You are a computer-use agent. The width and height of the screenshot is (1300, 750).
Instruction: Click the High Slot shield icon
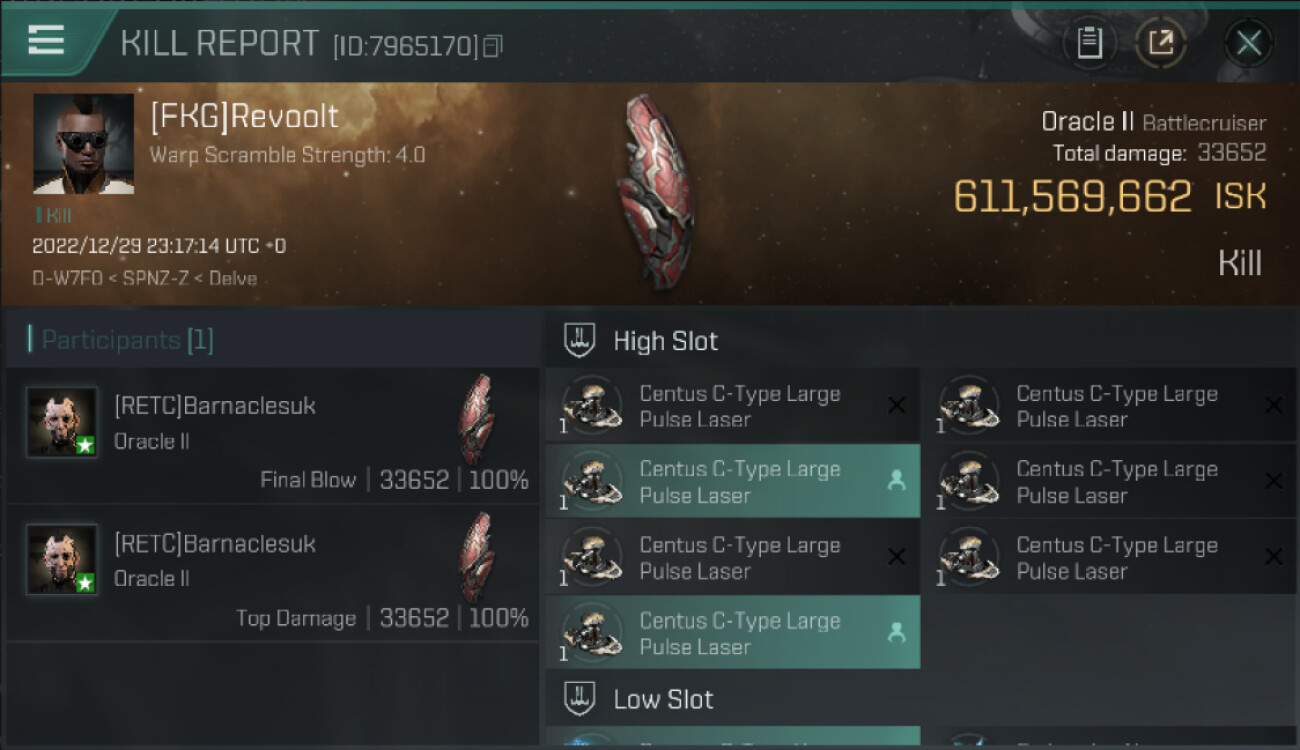coord(580,340)
